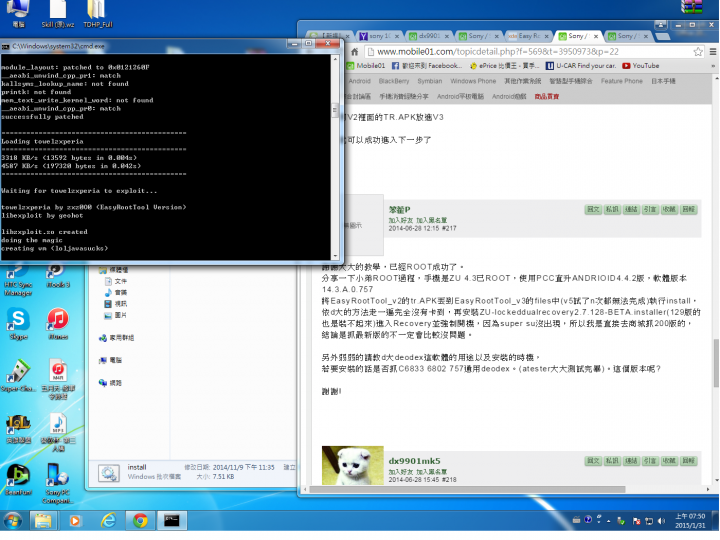
Task: Bookmark this page with the star icon
Action: tap(698, 52)
